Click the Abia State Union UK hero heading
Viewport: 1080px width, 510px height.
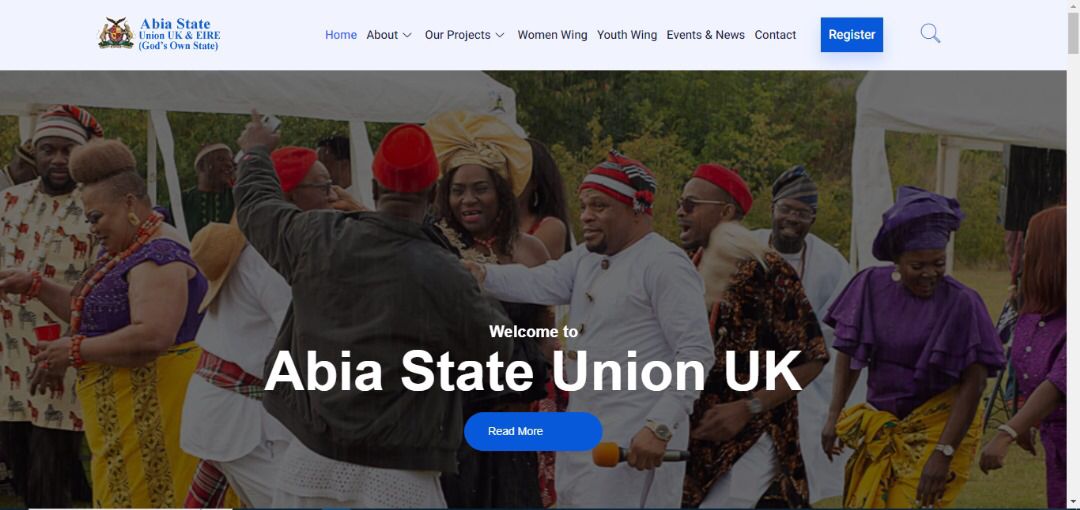(533, 371)
